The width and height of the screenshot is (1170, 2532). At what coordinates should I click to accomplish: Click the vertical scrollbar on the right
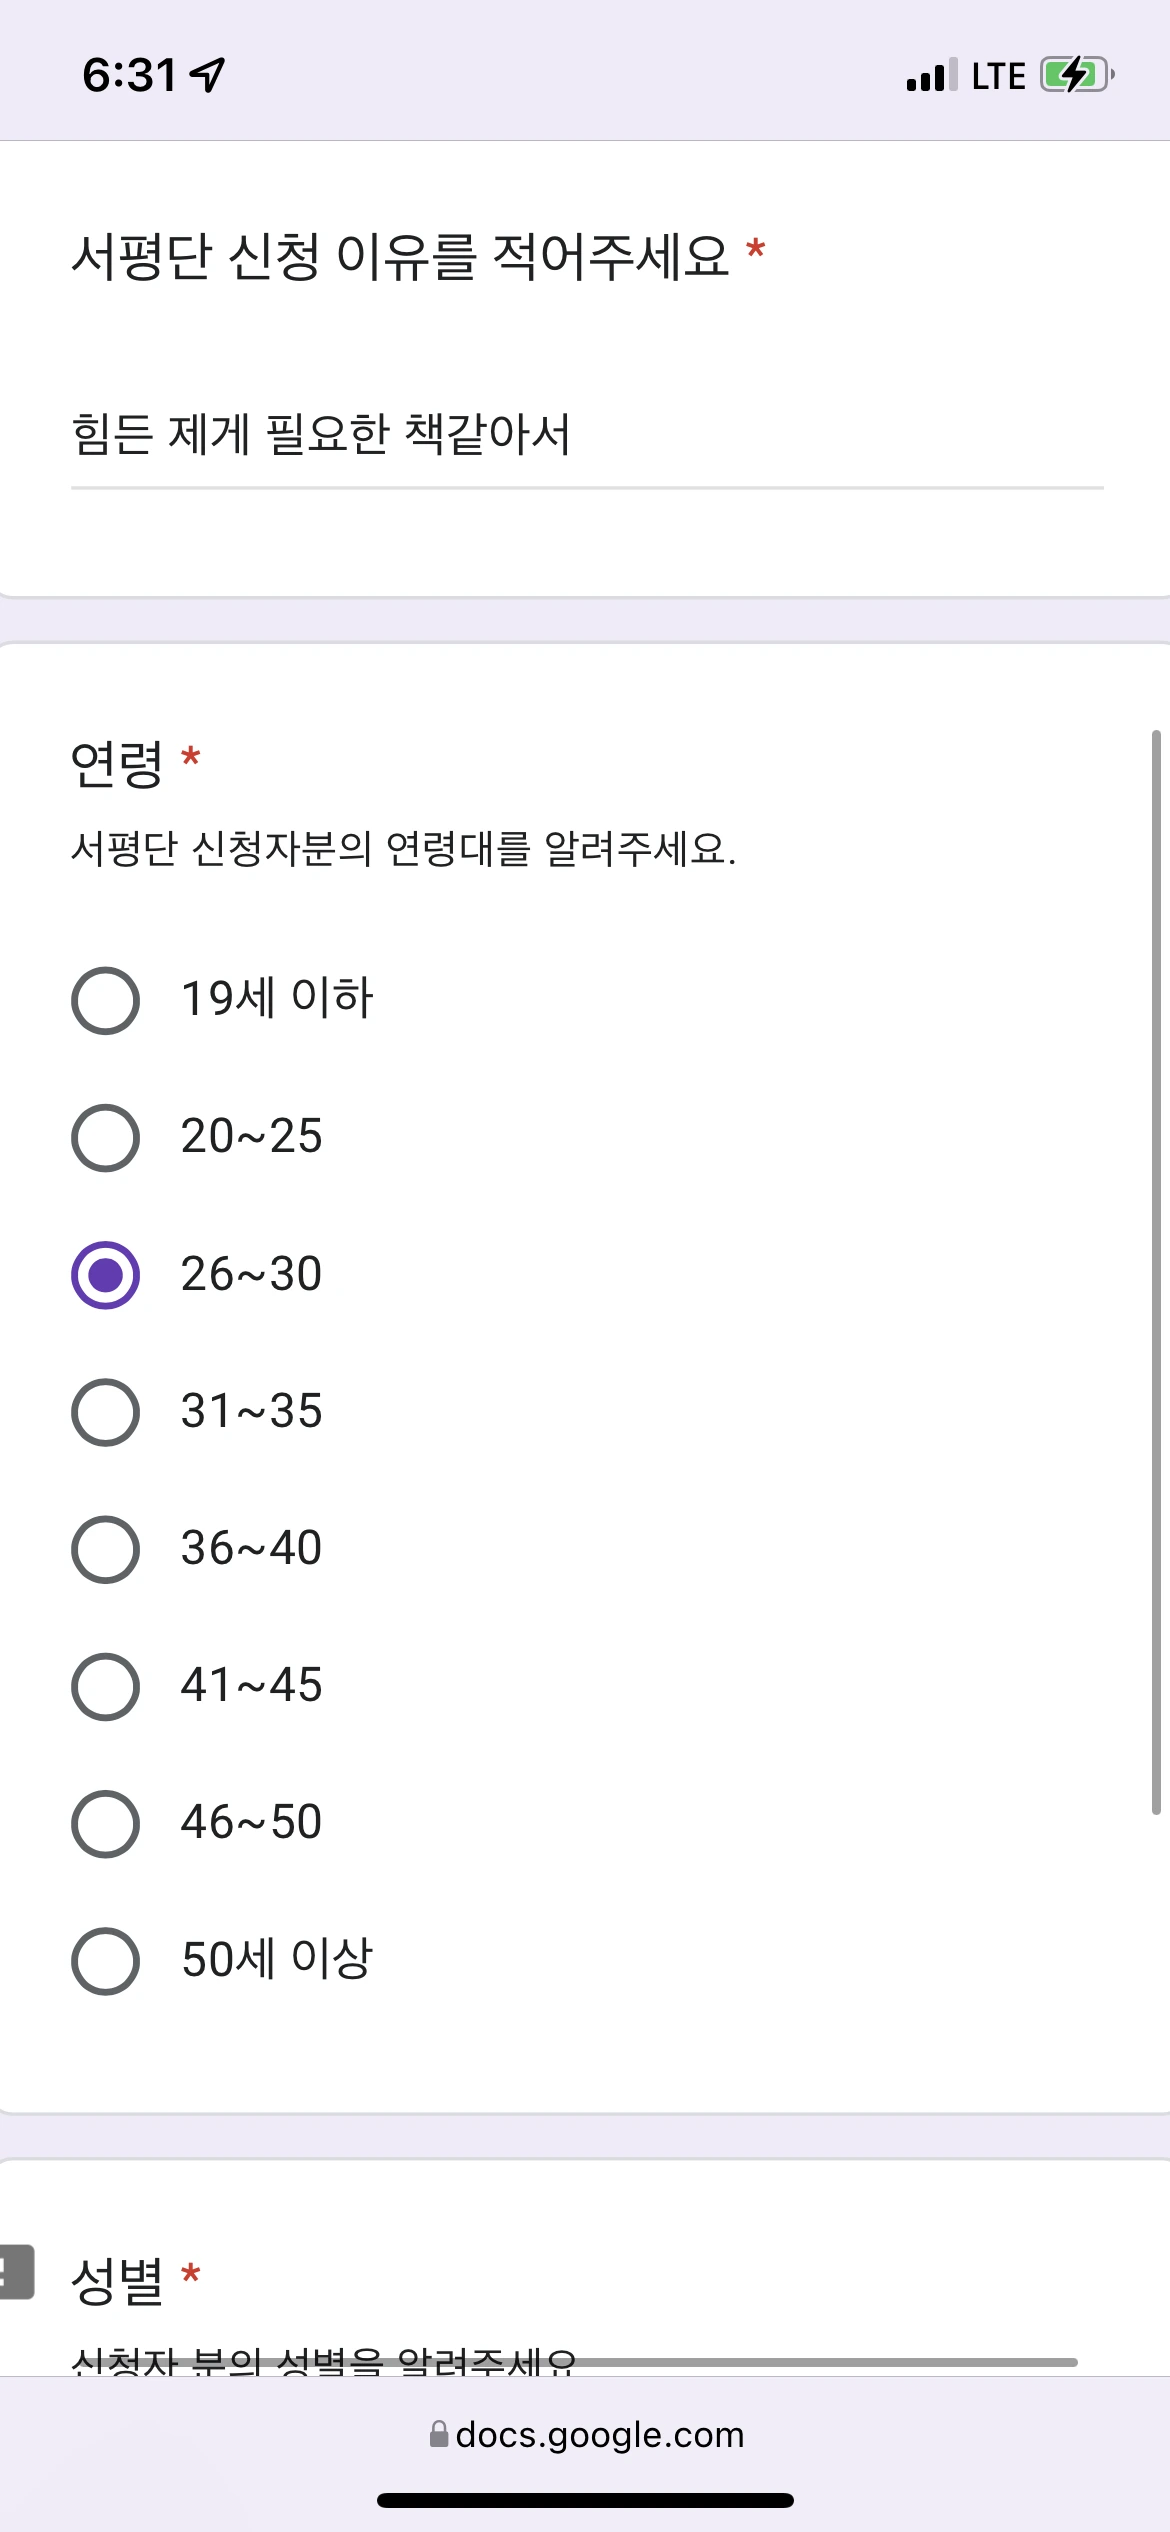pos(1156,1272)
